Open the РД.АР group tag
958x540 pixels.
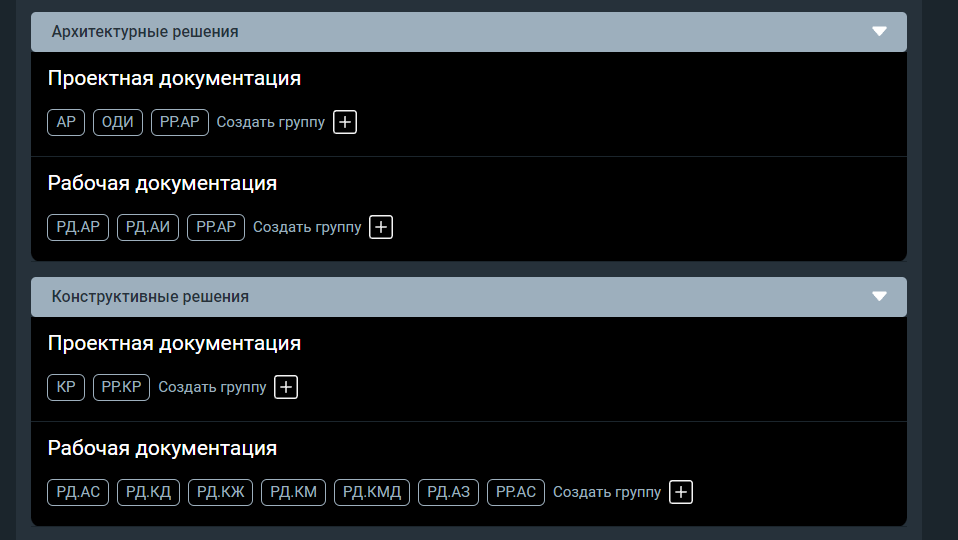coord(78,227)
